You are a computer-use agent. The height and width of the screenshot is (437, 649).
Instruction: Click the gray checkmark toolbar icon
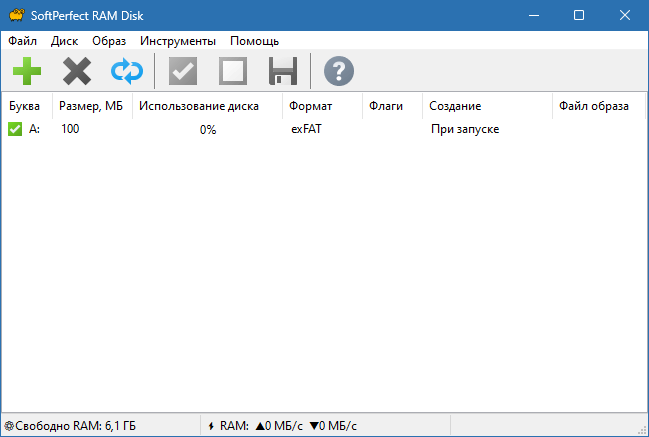pos(183,71)
